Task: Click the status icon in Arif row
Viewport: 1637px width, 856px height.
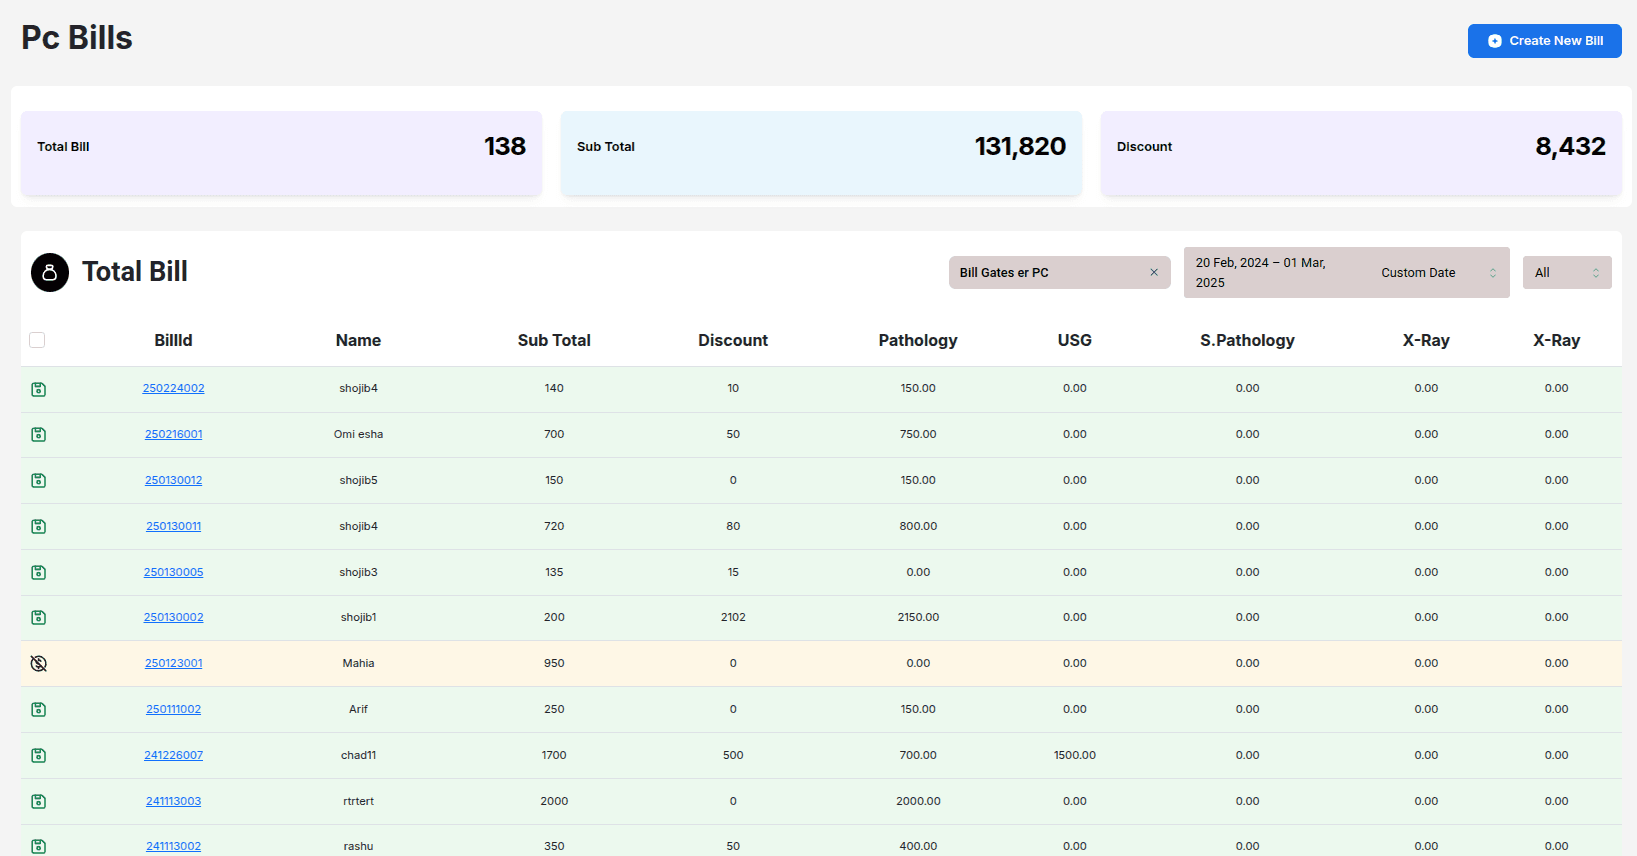Action: coord(39,710)
